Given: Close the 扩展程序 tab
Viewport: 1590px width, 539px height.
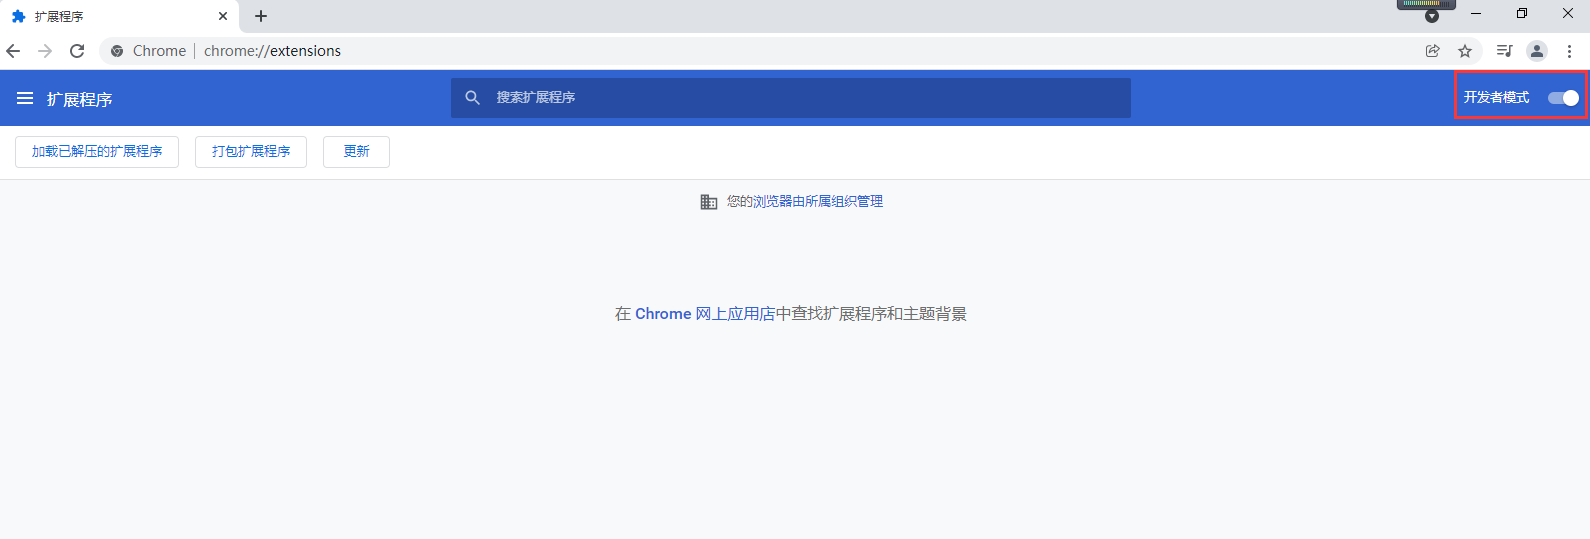Looking at the screenshot, I should 223,16.
